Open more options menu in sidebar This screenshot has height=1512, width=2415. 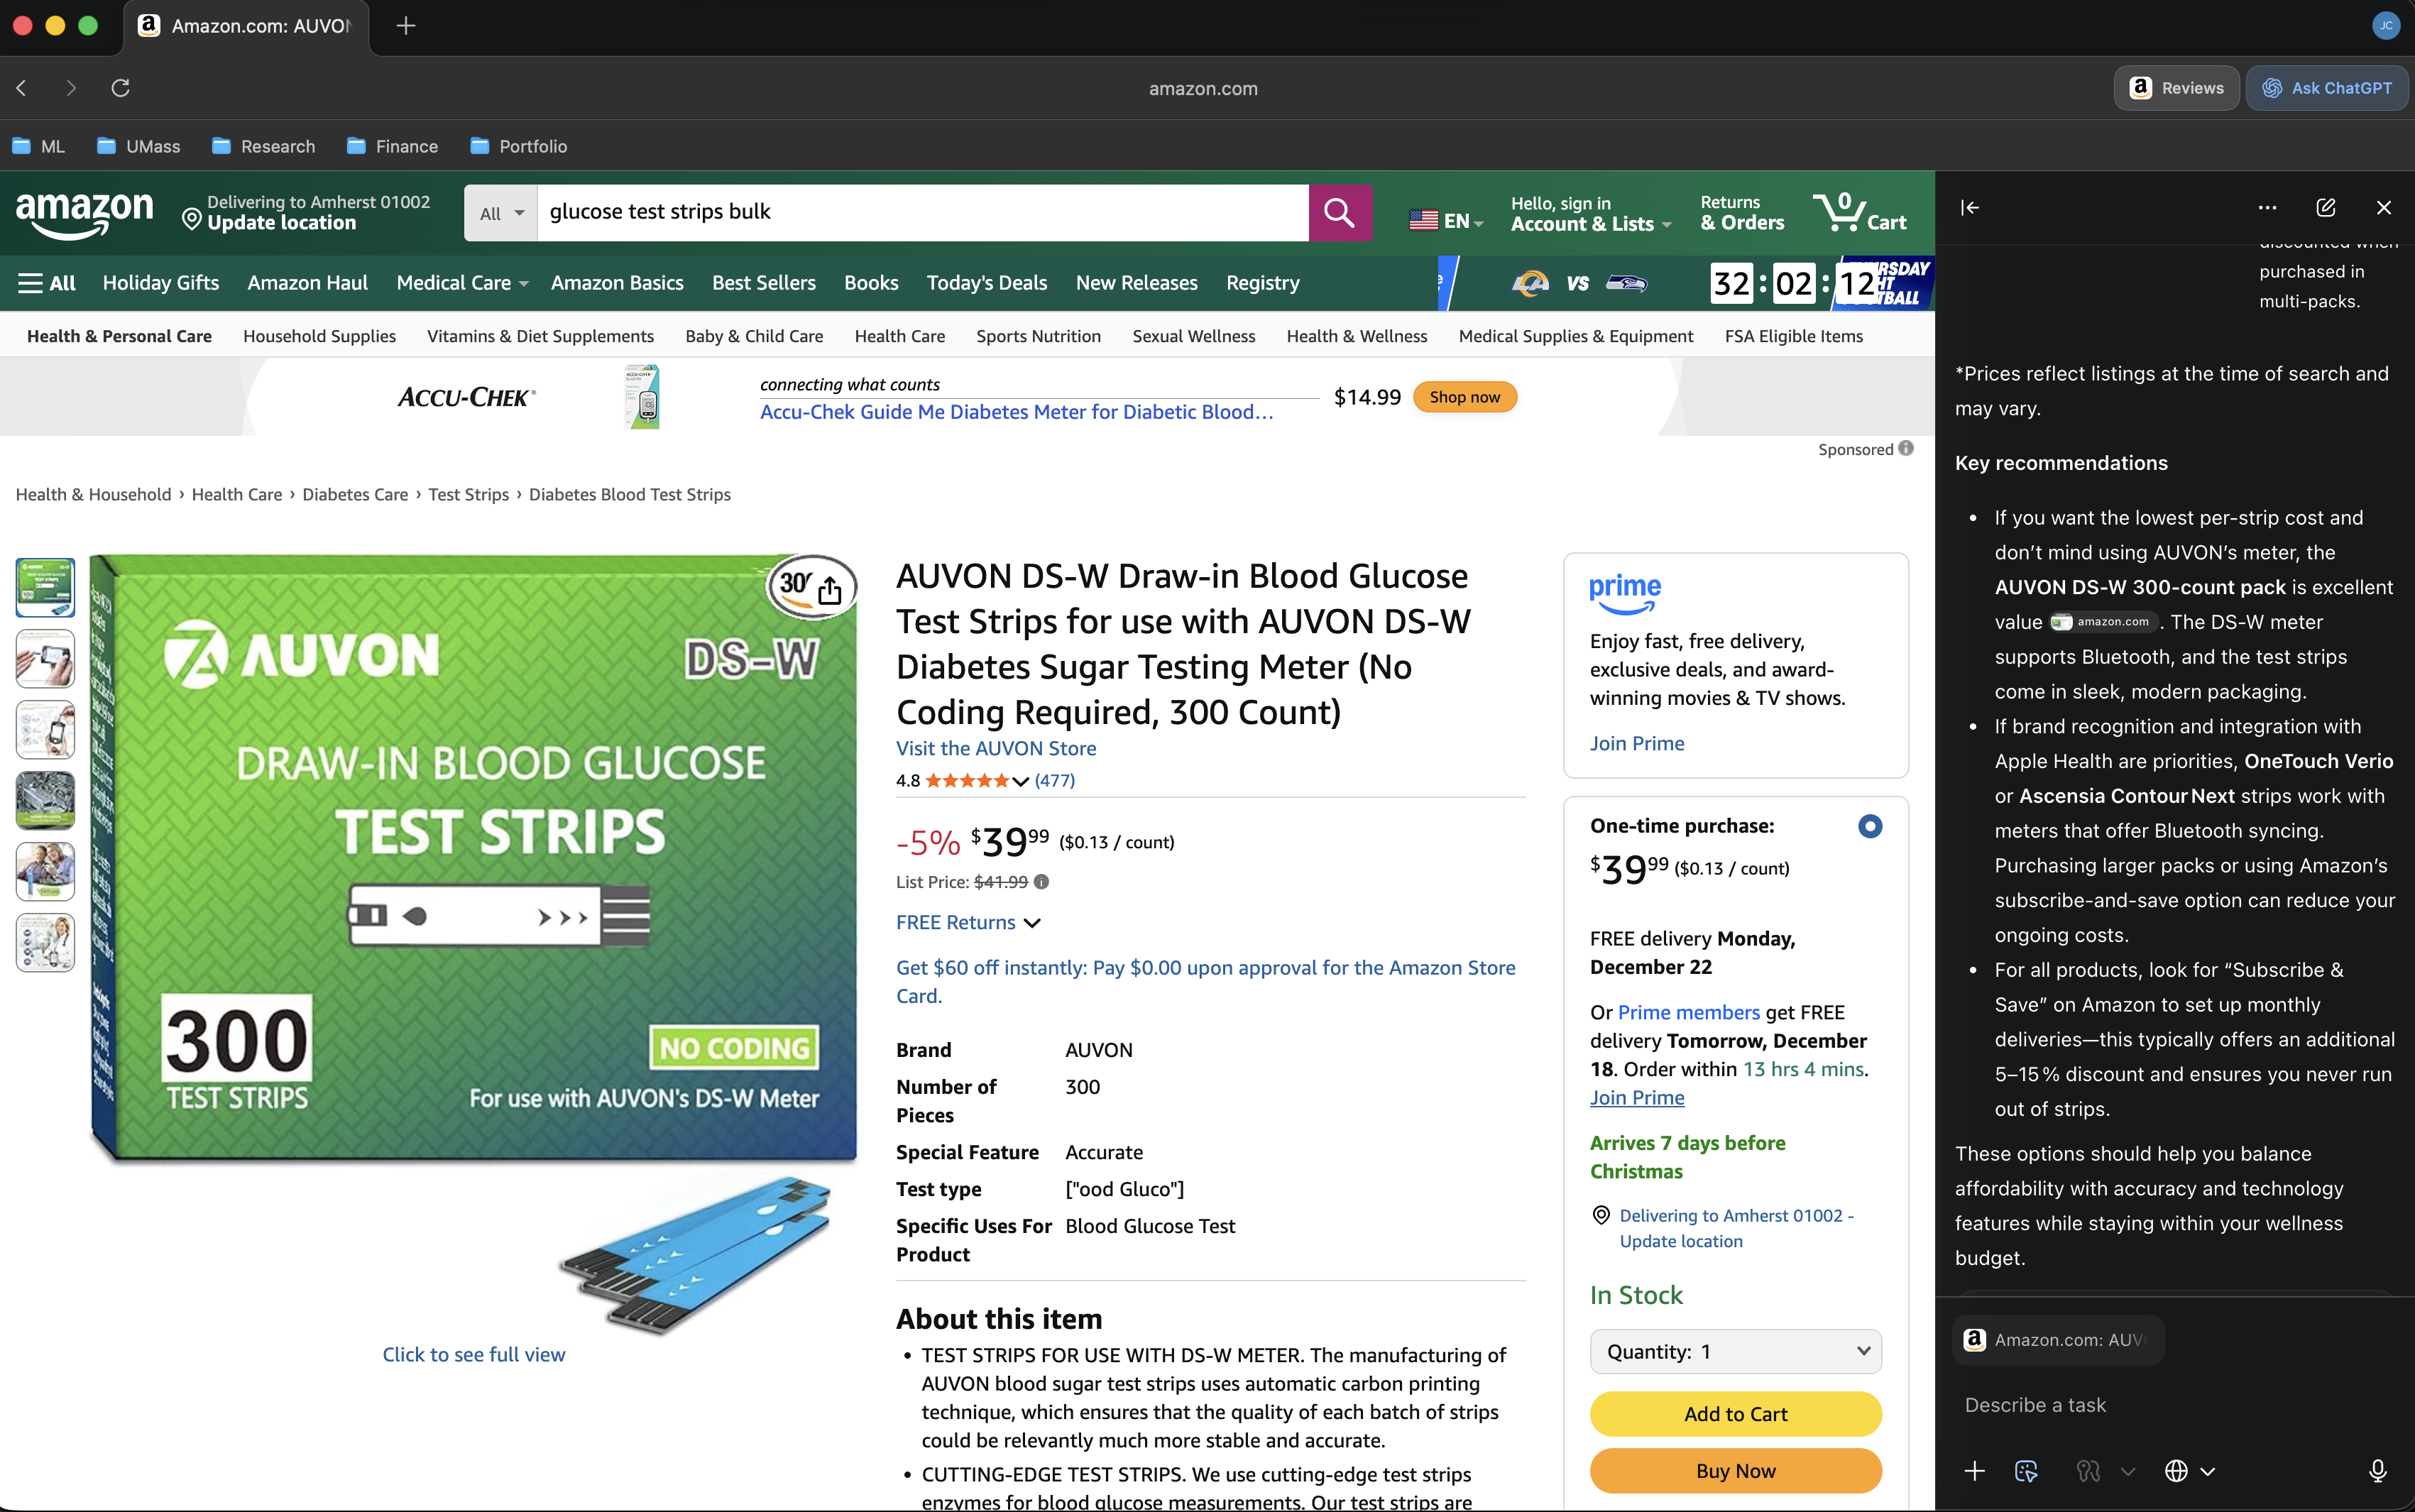pos(2266,207)
